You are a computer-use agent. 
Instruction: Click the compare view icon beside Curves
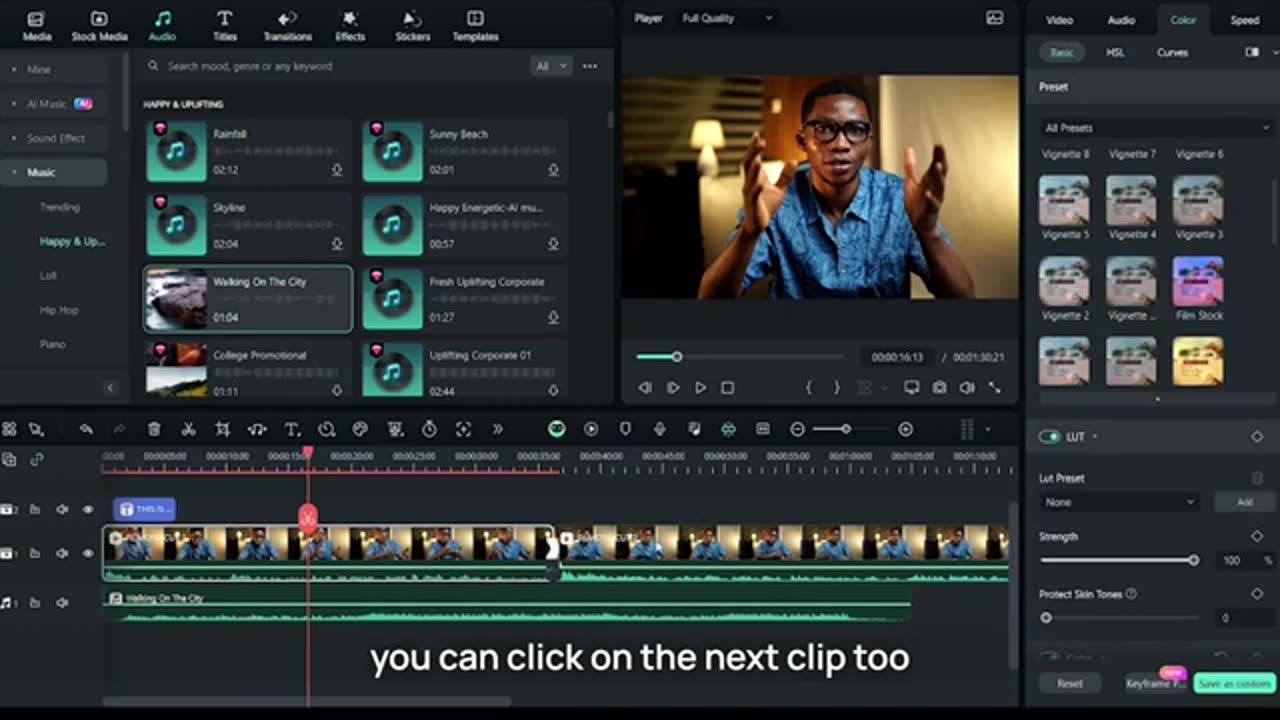point(1252,52)
